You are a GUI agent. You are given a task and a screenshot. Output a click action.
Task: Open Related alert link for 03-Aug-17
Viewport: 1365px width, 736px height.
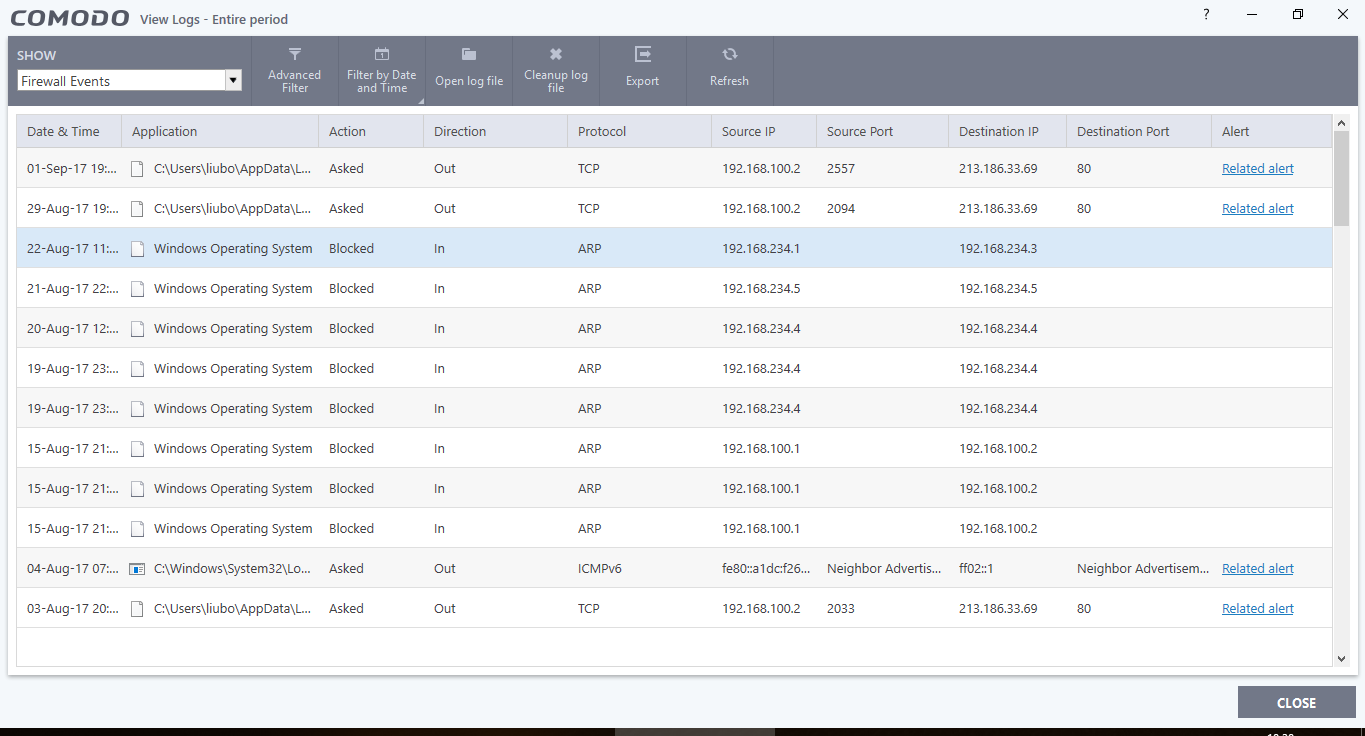click(x=1258, y=609)
